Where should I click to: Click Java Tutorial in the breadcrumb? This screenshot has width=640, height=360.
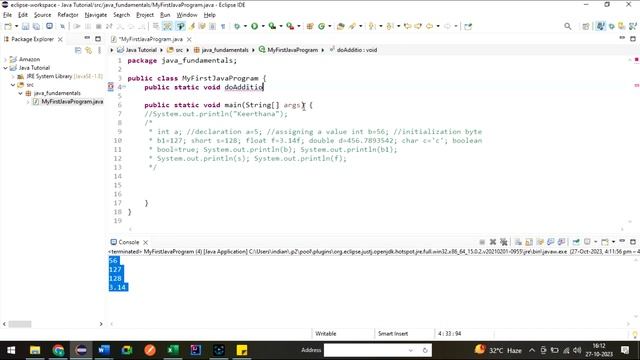[x=141, y=50]
